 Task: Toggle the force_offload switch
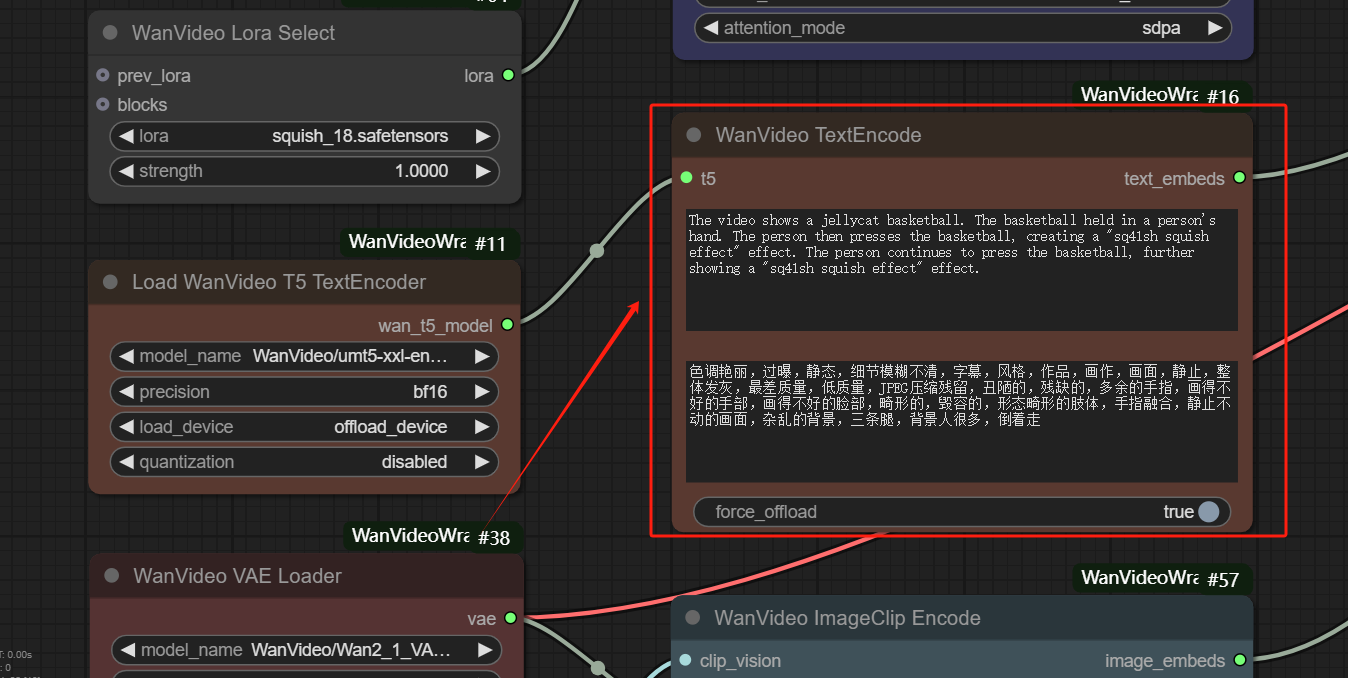coord(962,512)
